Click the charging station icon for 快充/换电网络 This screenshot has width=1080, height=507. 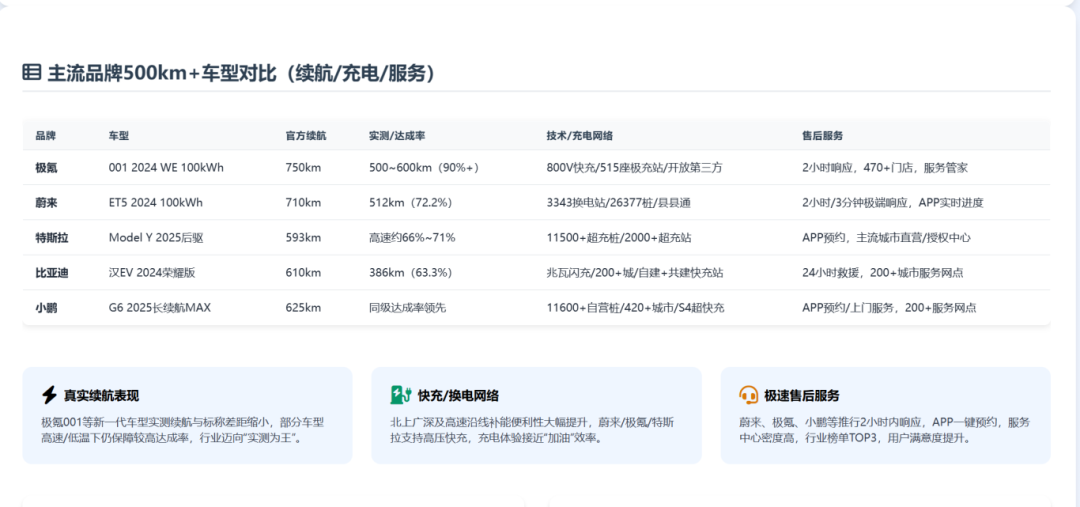[x=400, y=395]
